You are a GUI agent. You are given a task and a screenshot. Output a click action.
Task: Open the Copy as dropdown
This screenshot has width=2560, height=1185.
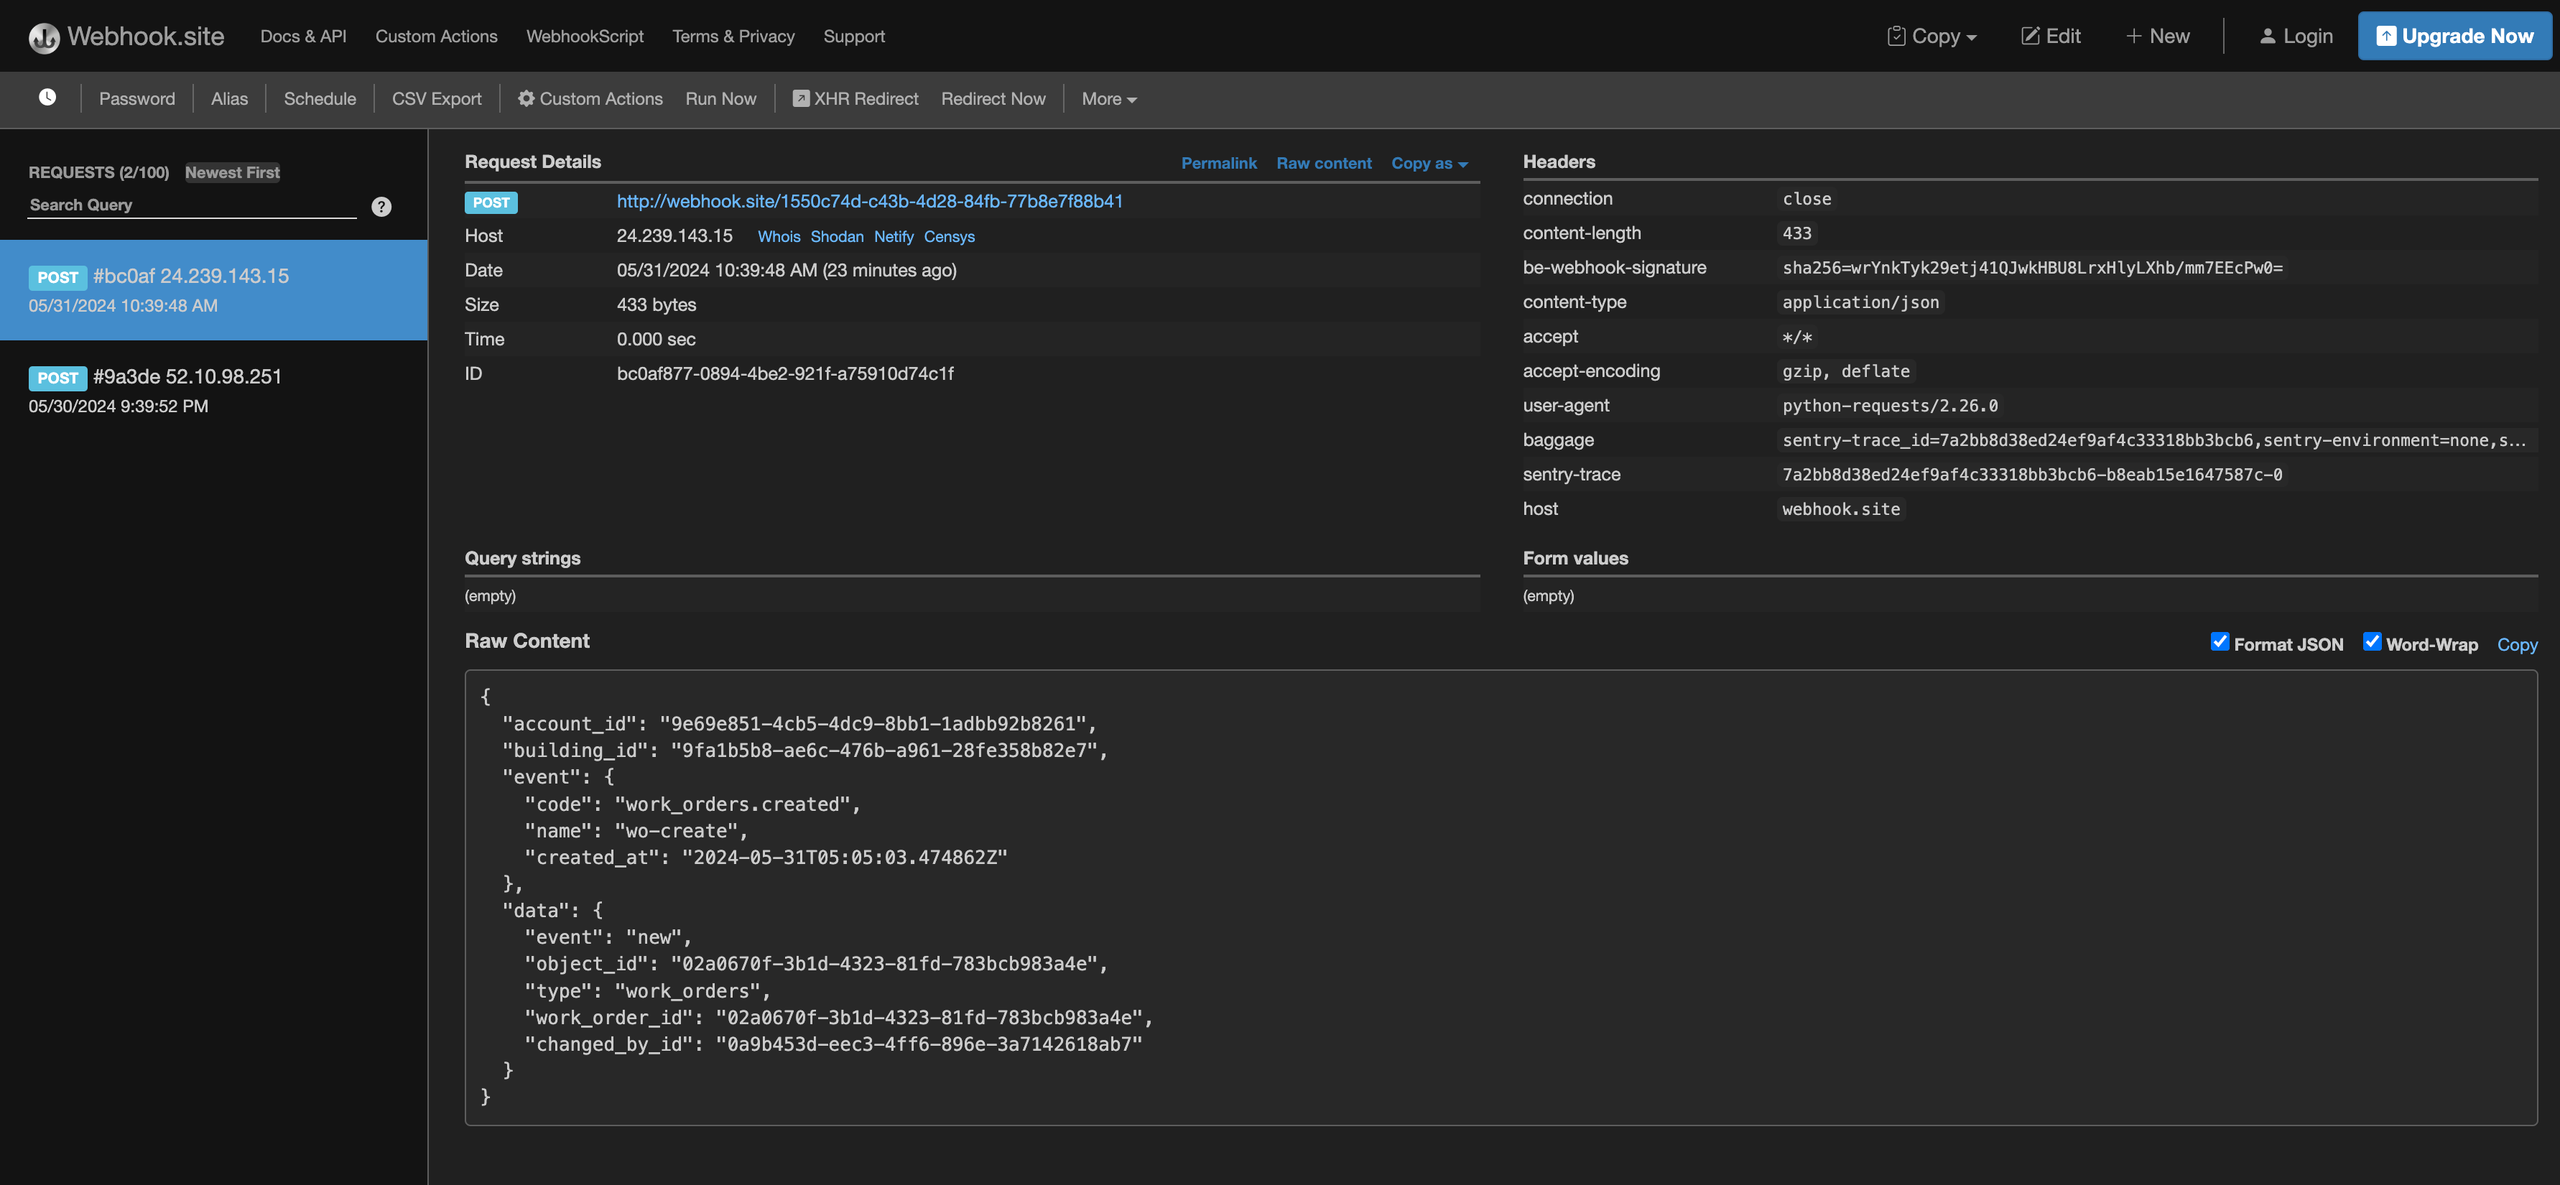click(1429, 163)
